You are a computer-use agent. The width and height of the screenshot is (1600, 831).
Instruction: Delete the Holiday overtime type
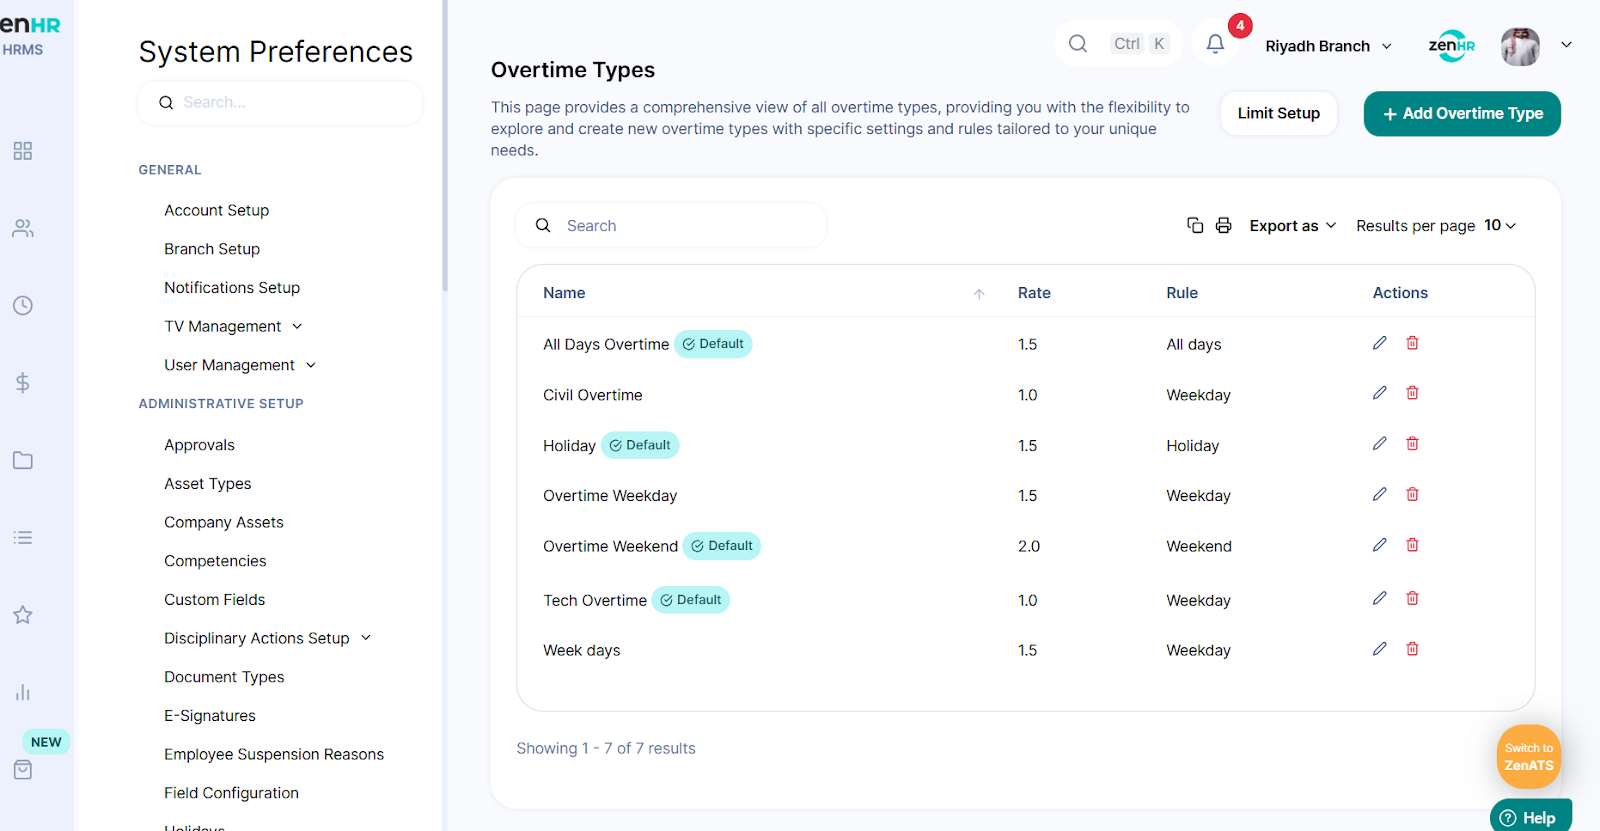click(1412, 444)
